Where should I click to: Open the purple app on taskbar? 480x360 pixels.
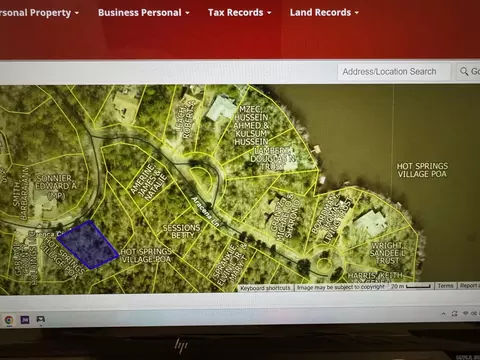25,320
